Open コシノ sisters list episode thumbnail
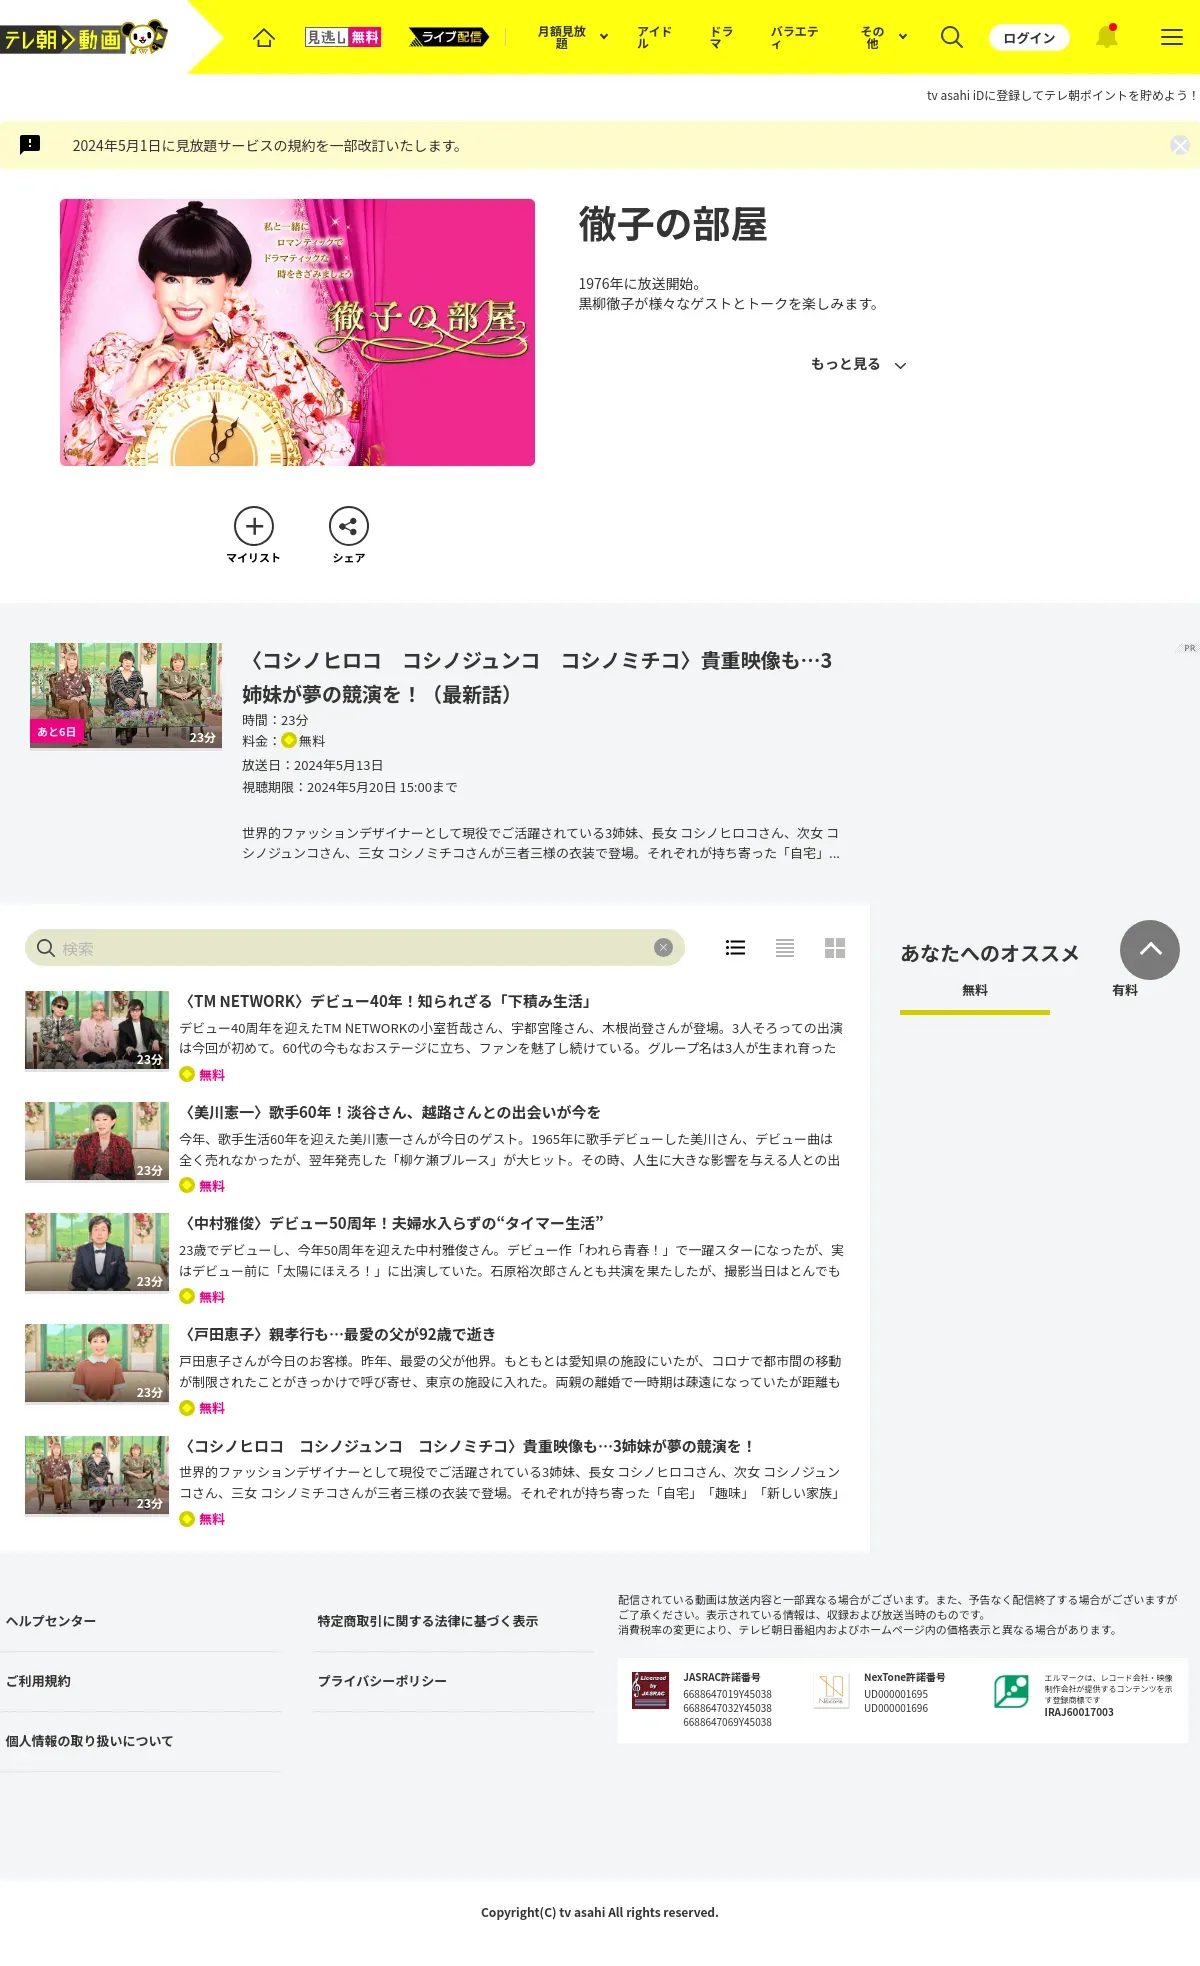1200x1966 pixels. pos(97,1476)
